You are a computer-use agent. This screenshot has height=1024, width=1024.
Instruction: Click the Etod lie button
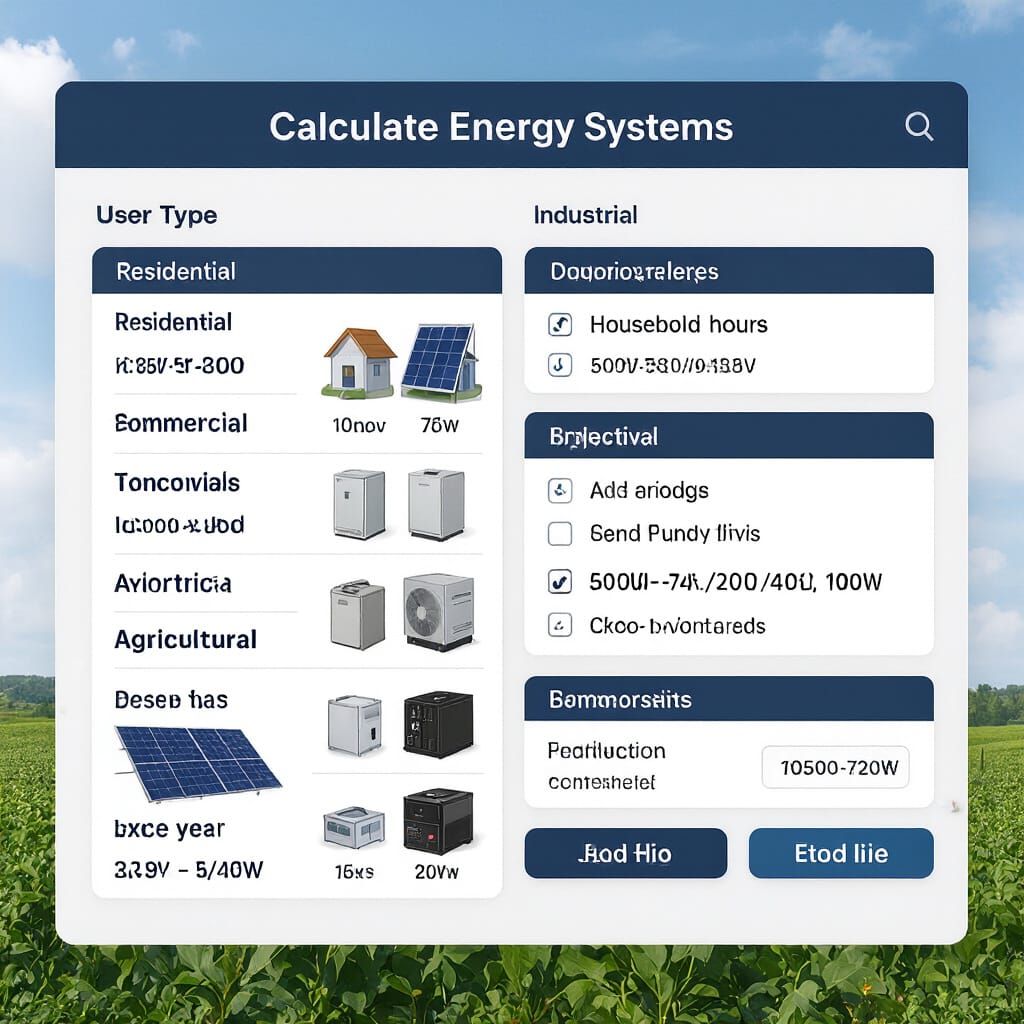coord(840,853)
